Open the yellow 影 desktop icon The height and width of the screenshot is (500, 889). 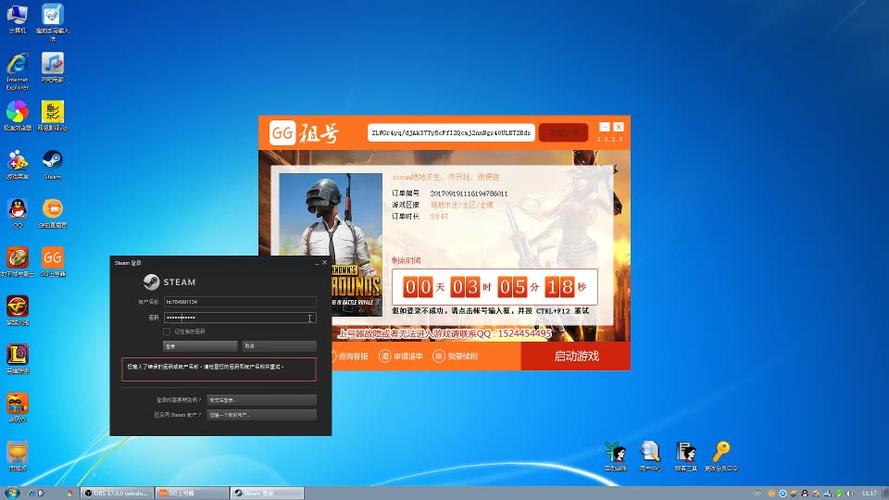52,116
